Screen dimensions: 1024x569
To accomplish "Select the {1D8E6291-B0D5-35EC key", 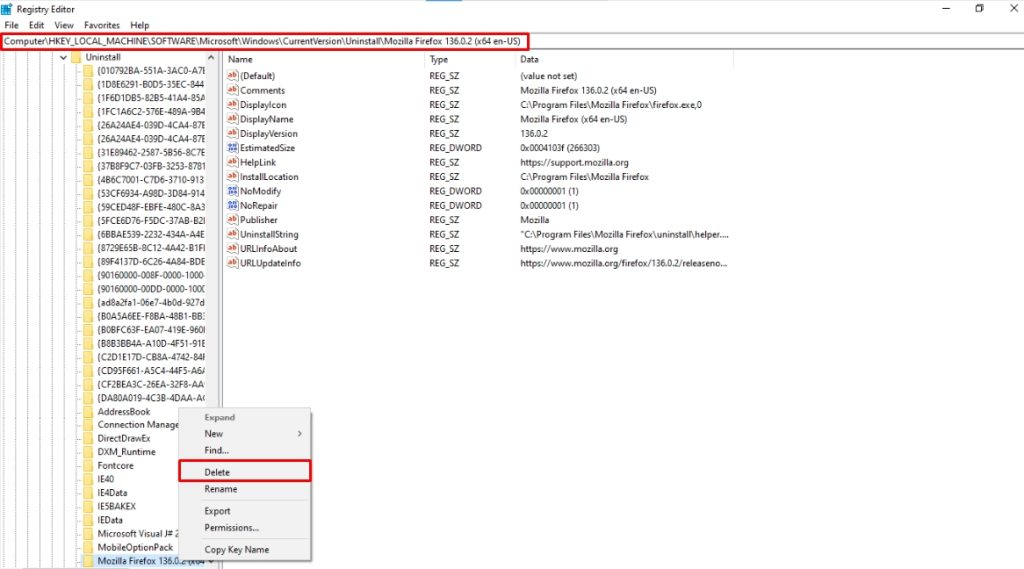I will pyautogui.click(x=150, y=84).
